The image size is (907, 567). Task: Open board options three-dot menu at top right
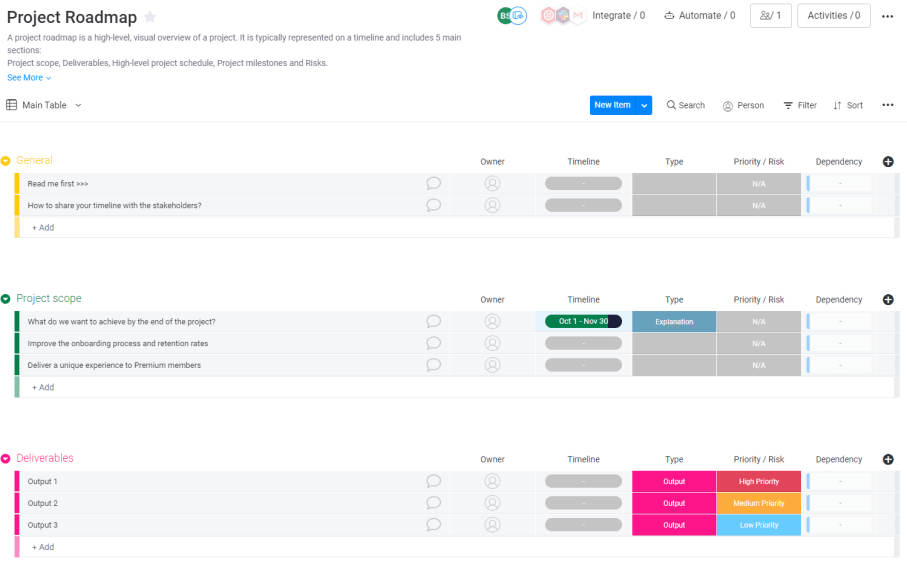click(887, 16)
